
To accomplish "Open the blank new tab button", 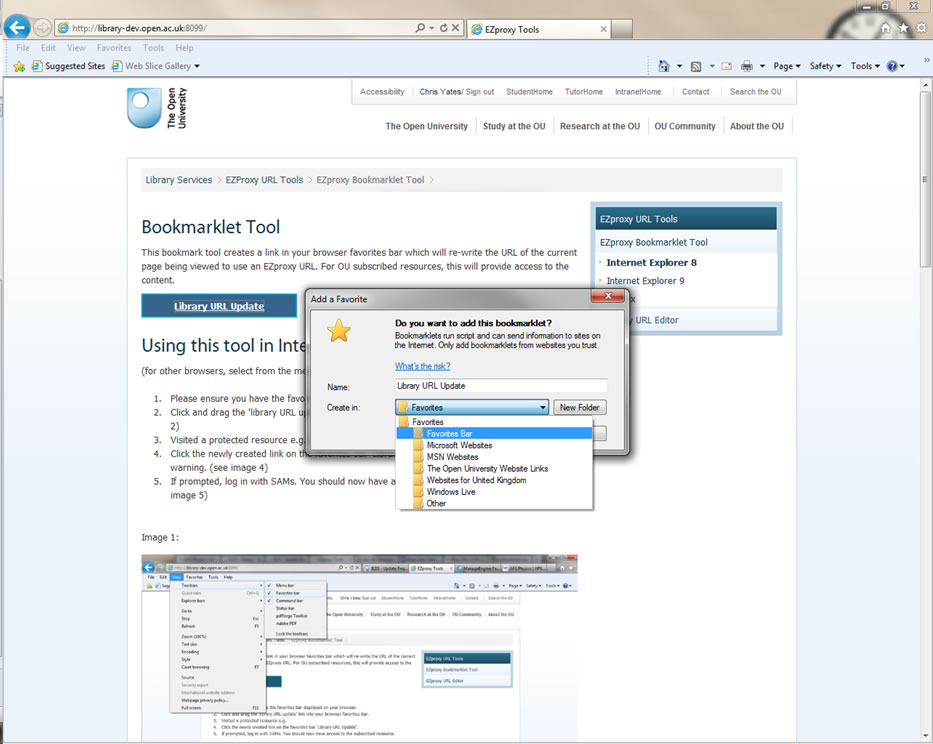I will pos(622,29).
